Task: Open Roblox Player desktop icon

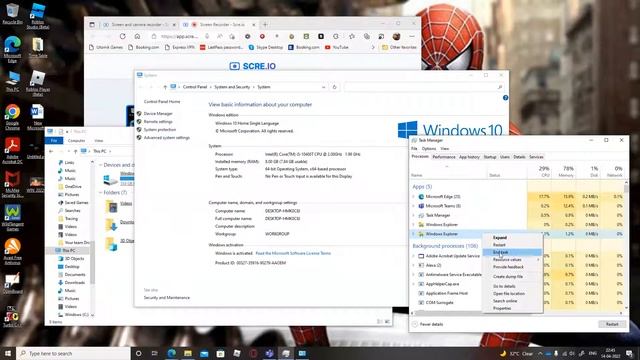Action: tap(38, 83)
